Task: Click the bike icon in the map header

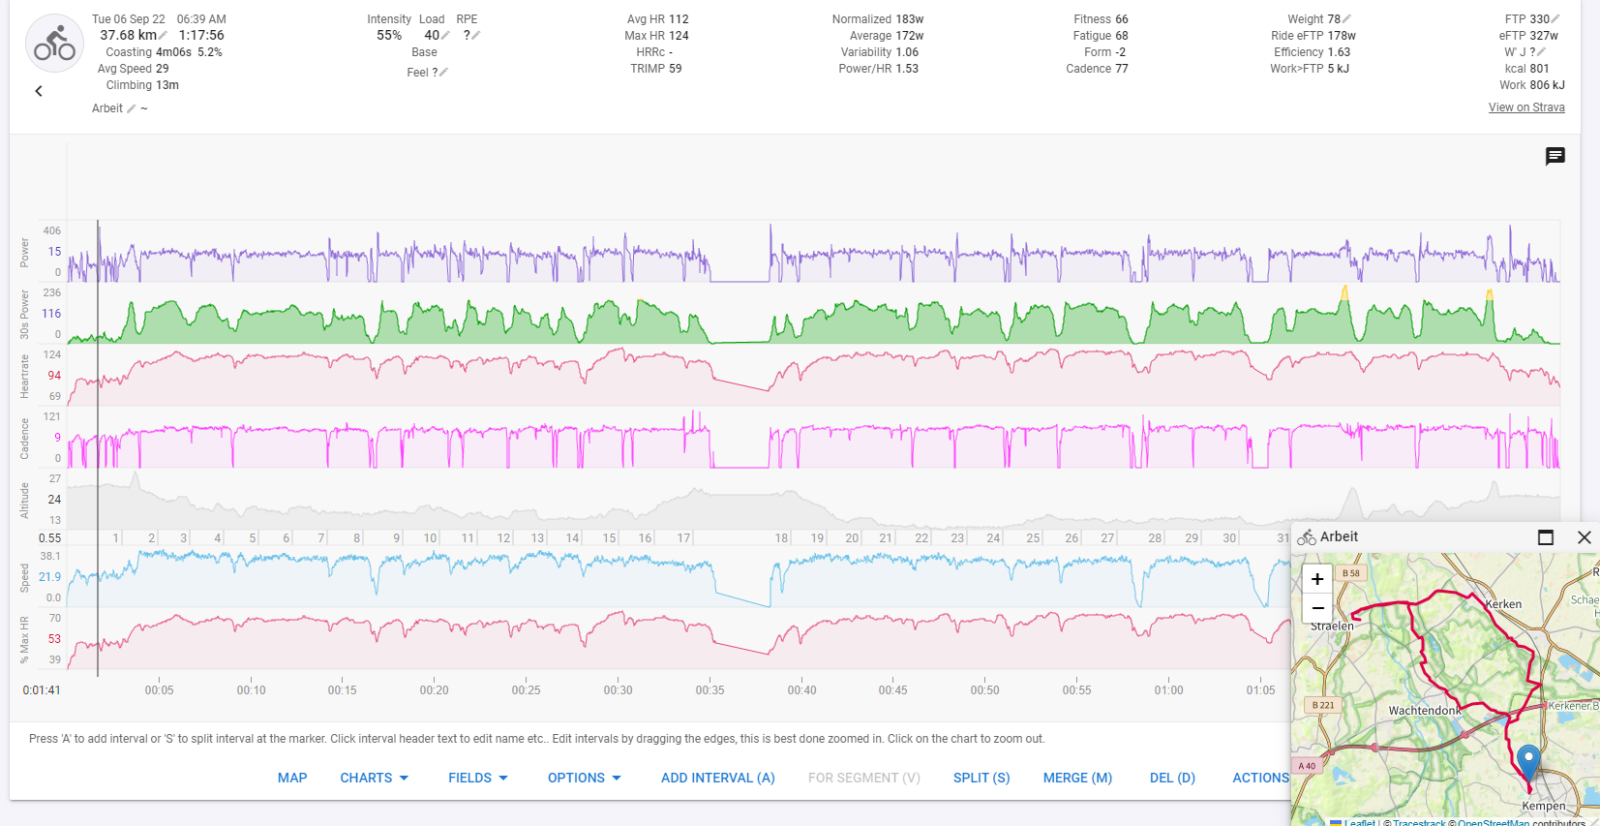Action: [x=1306, y=538]
